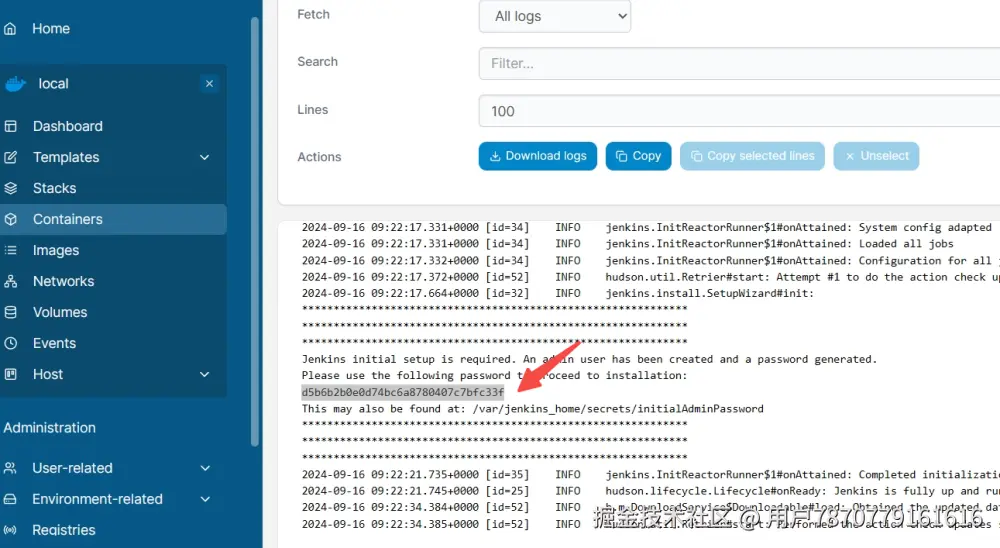The width and height of the screenshot is (1000, 548).
Task: Navigate to Networks
Action: (x=63, y=281)
